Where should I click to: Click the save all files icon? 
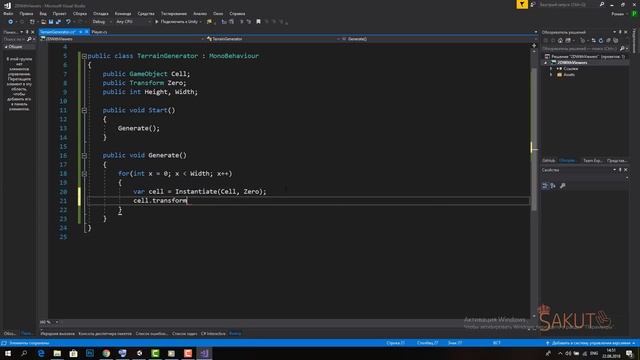click(58, 22)
